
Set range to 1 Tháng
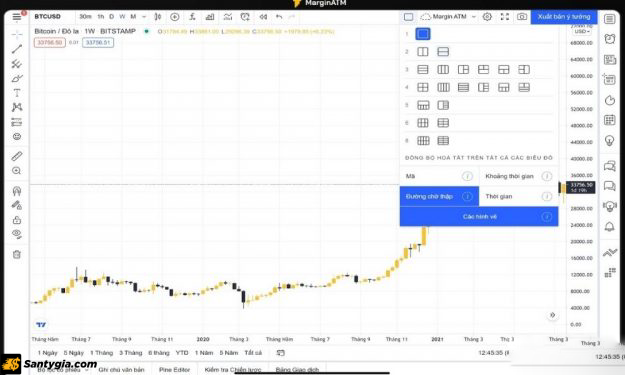[101, 353]
